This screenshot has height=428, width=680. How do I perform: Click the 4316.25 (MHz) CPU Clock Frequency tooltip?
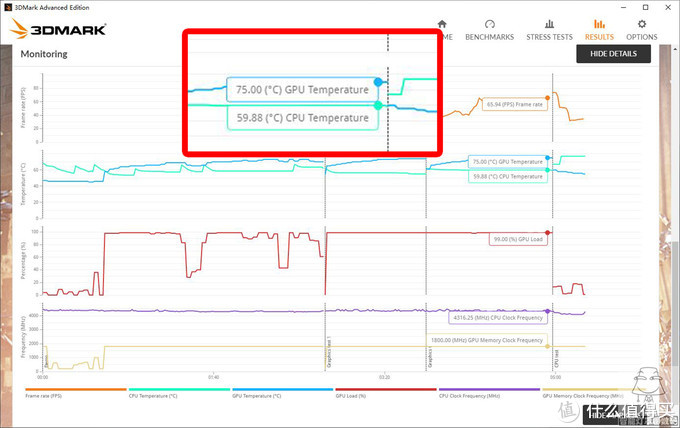(498, 318)
